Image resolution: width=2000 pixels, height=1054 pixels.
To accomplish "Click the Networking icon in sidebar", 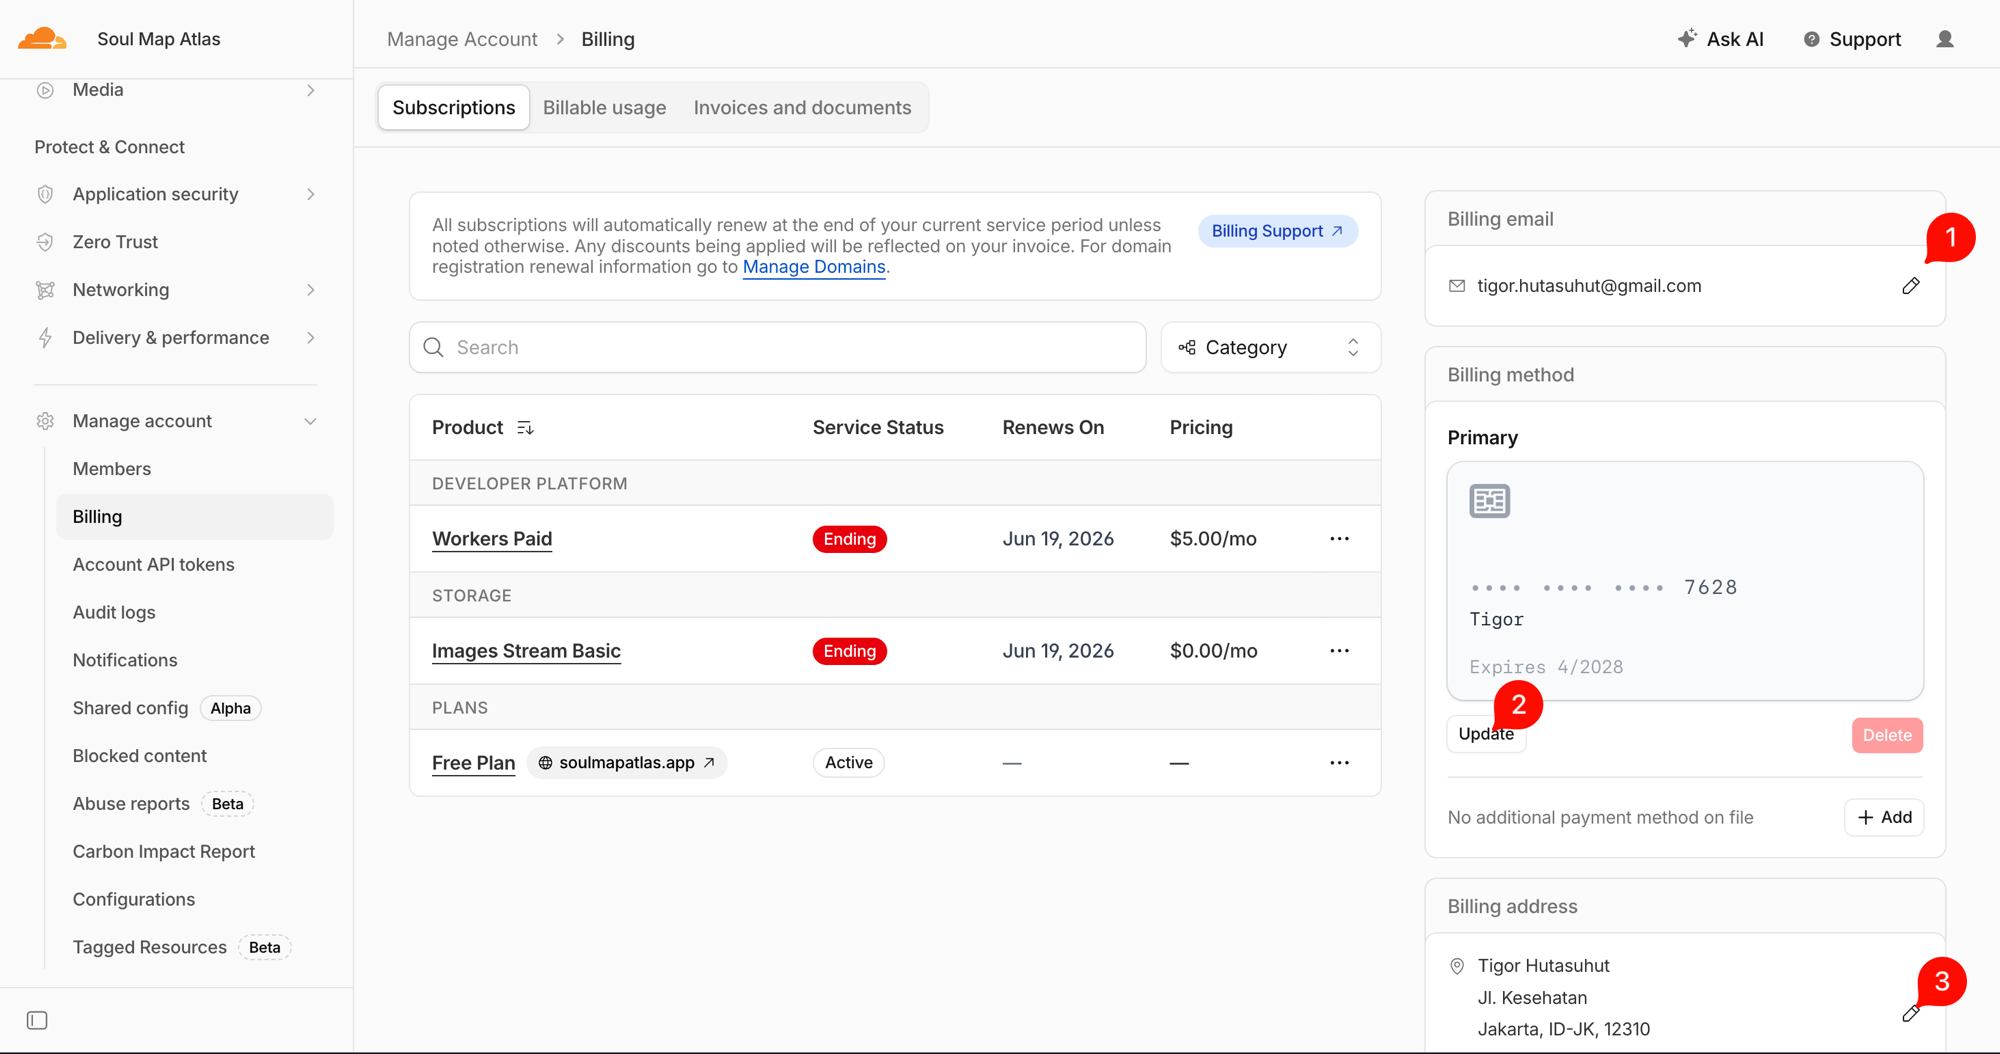I will [45, 290].
